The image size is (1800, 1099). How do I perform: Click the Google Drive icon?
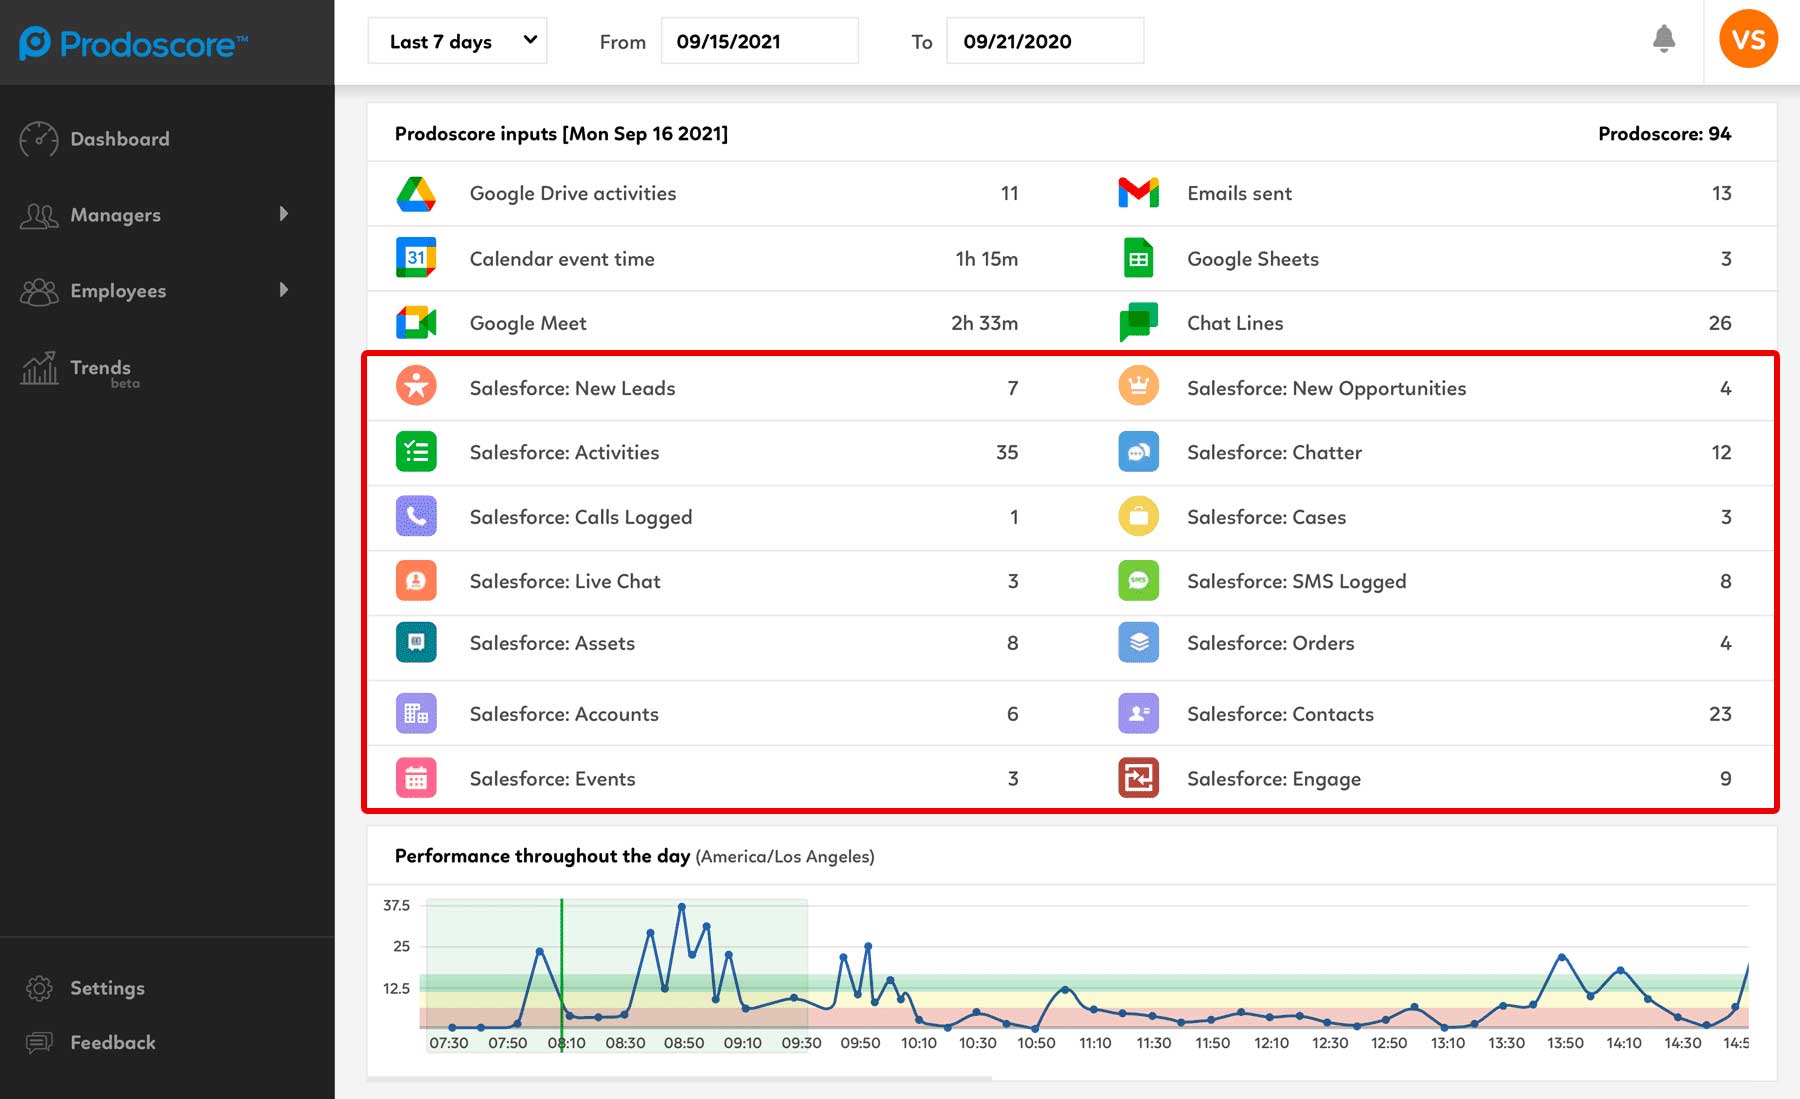[416, 193]
